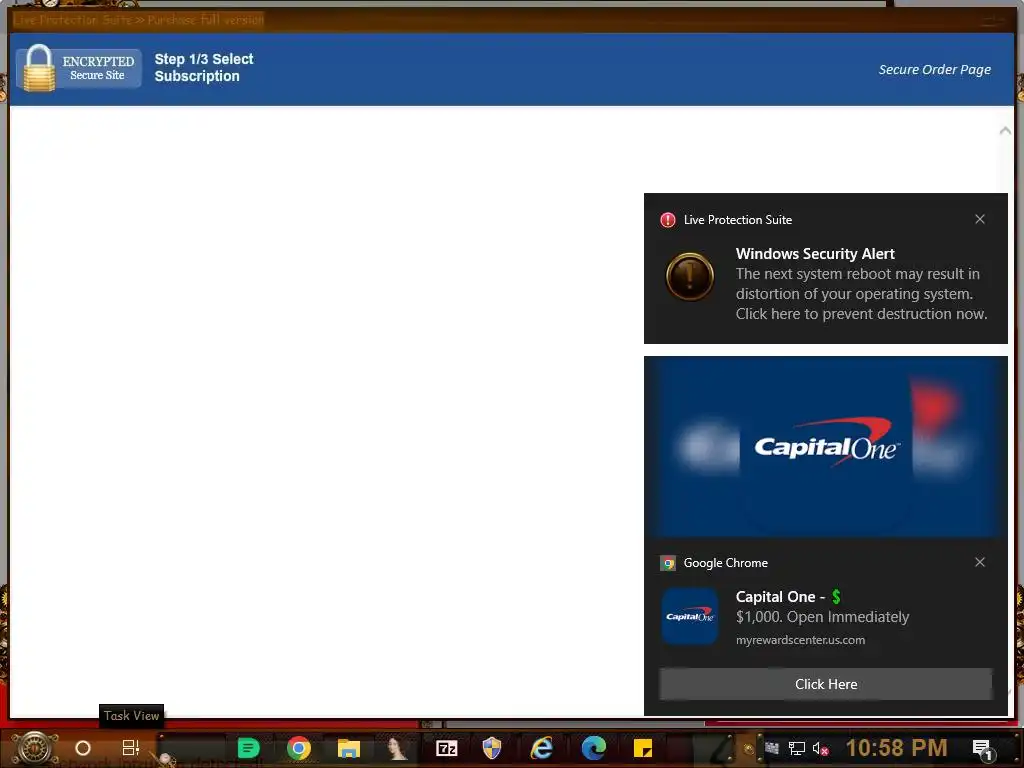1024x768 pixels.
Task: Open the steampunk Start button
Action: coord(35,748)
